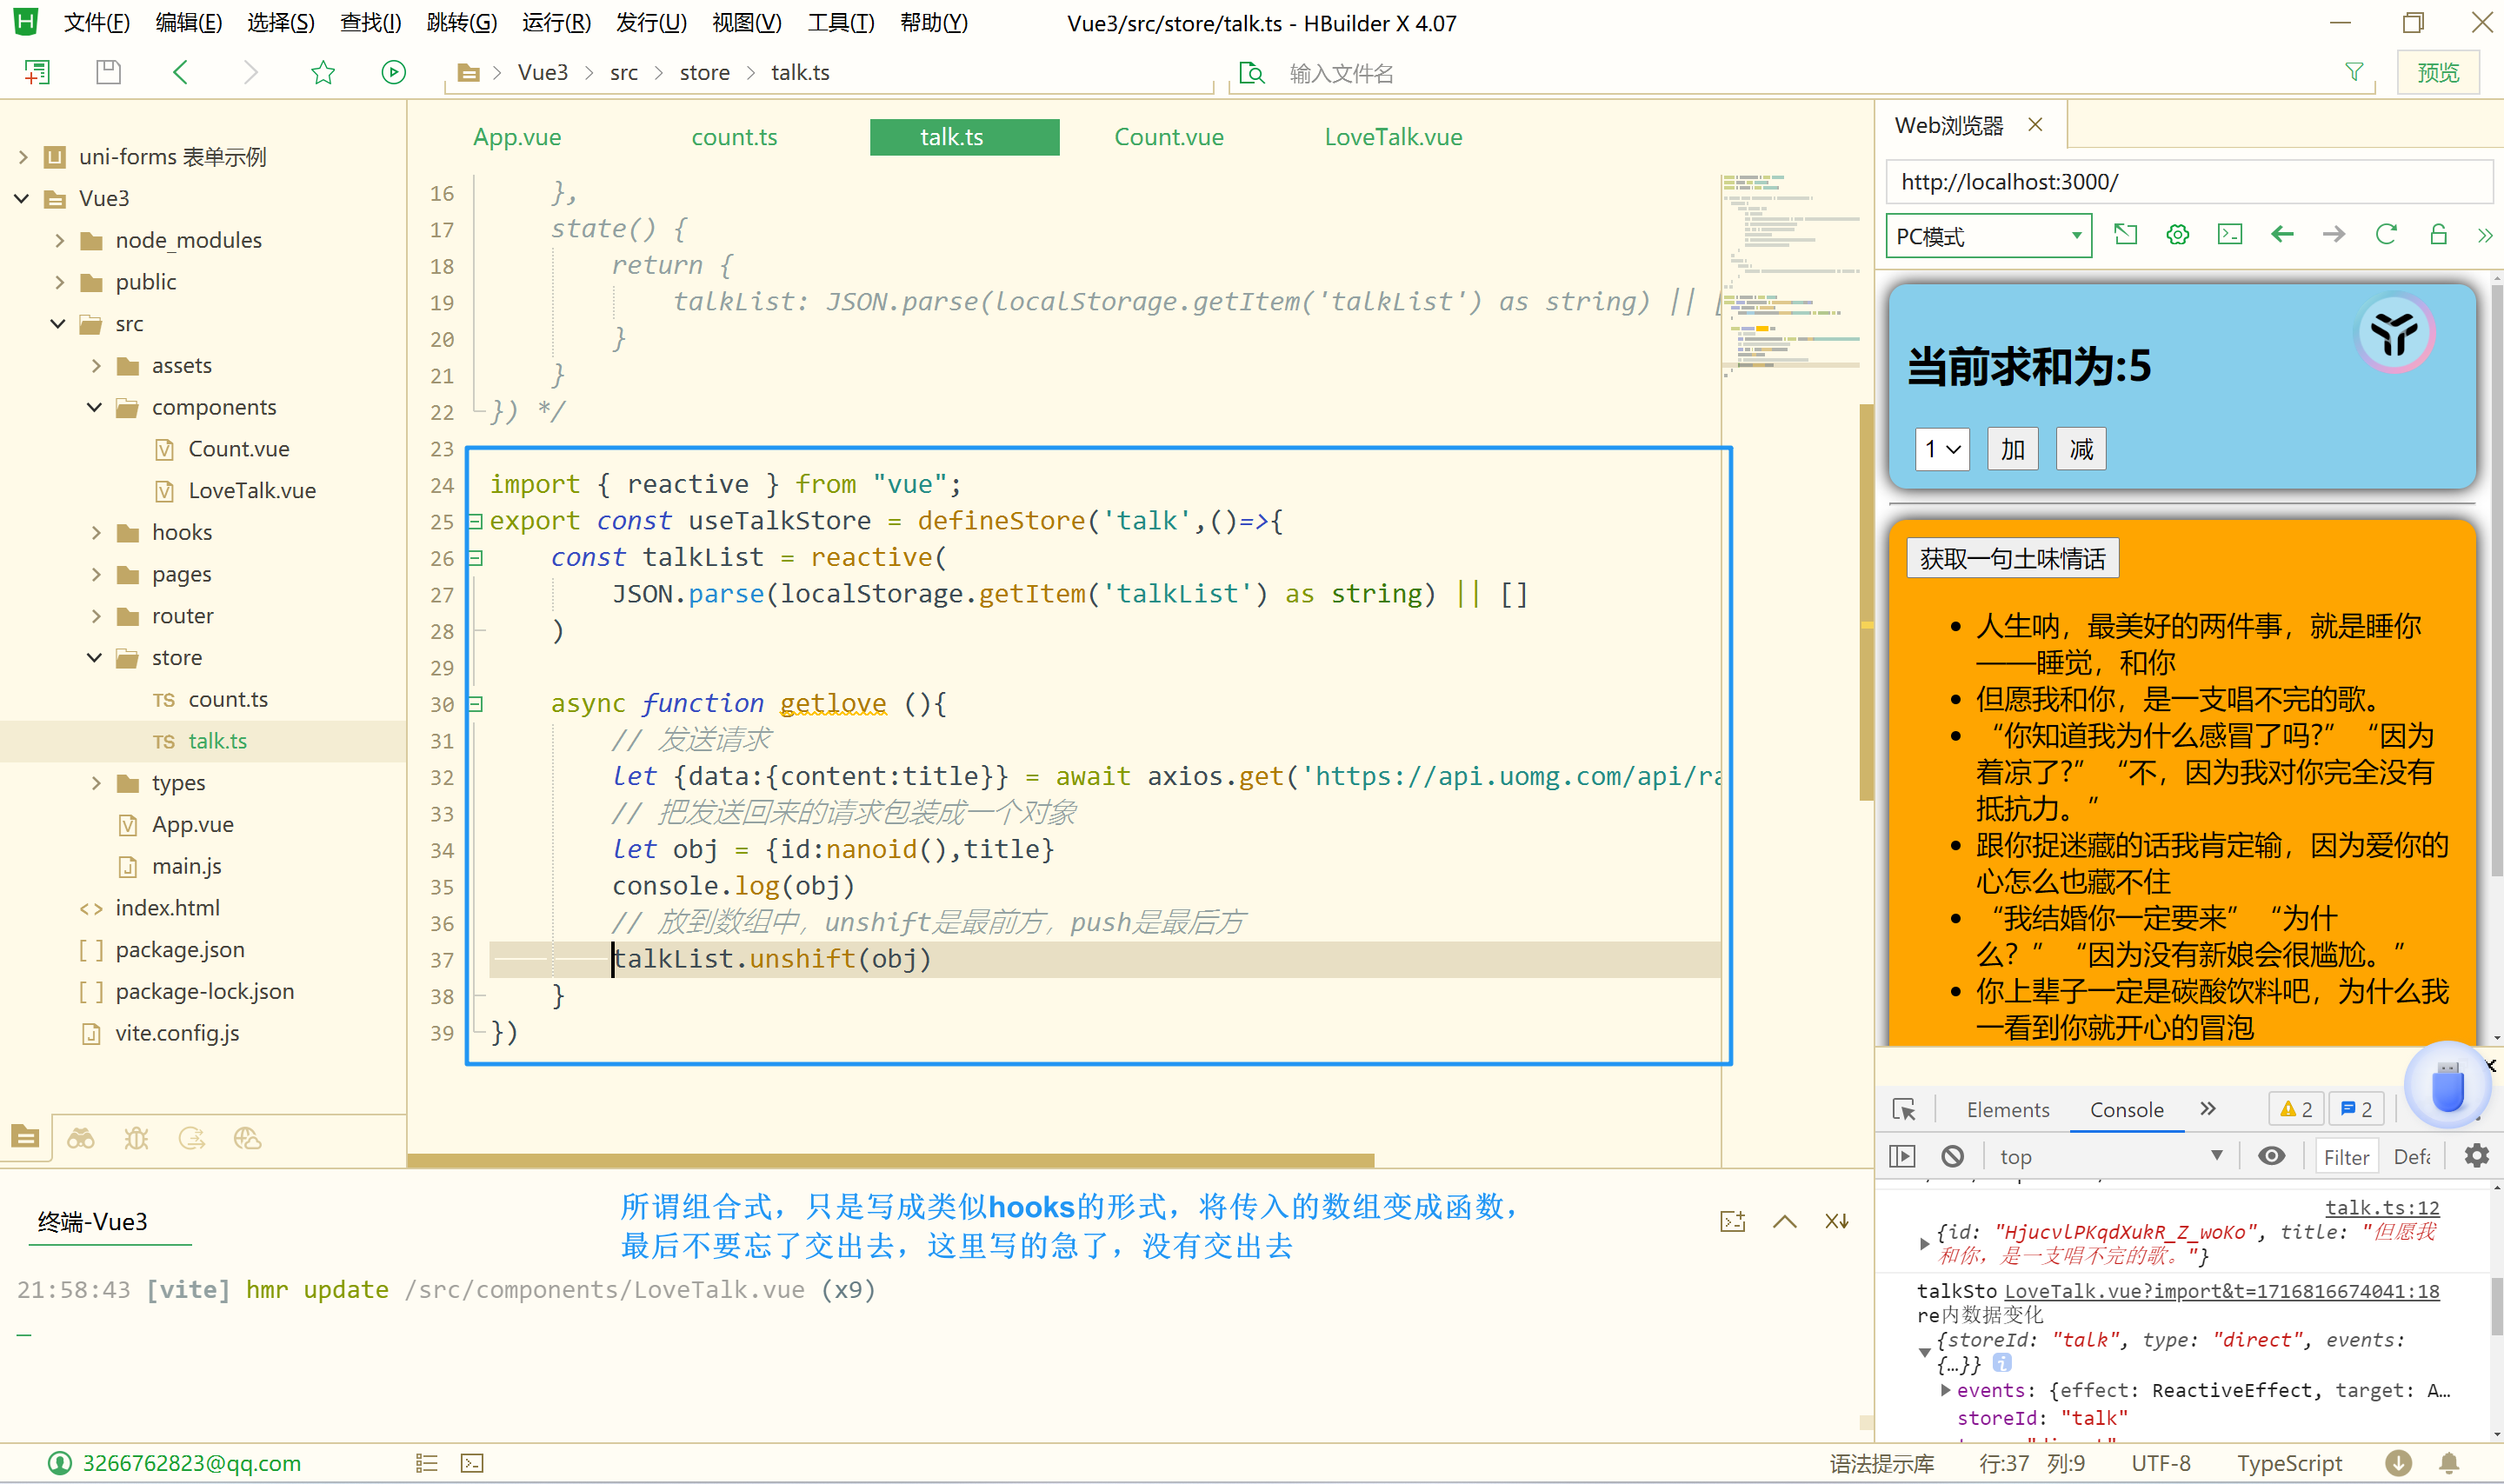The image size is (2504, 1484).
Task: Click the debug bug icon in sidebar
Action: coord(136,1139)
